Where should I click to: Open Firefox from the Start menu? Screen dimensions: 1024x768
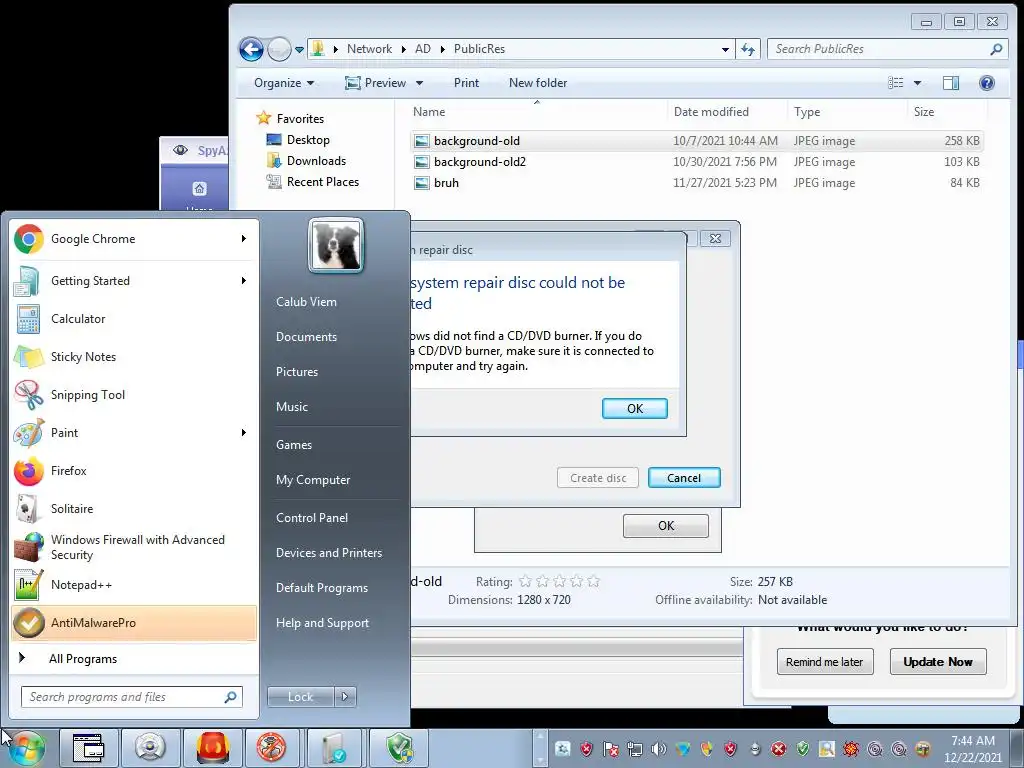coord(134,470)
